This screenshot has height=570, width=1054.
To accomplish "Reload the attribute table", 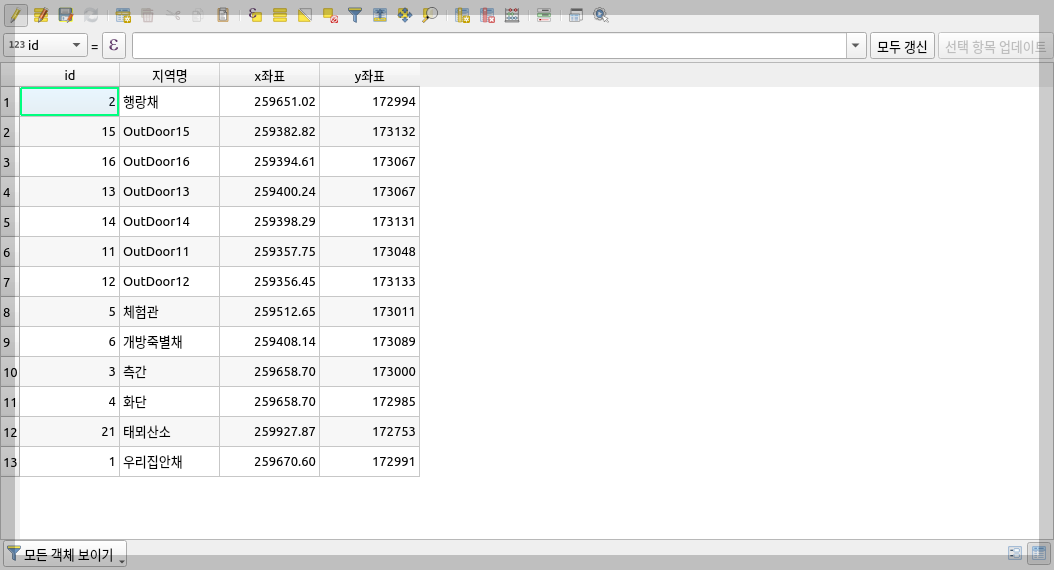I will [x=91, y=15].
